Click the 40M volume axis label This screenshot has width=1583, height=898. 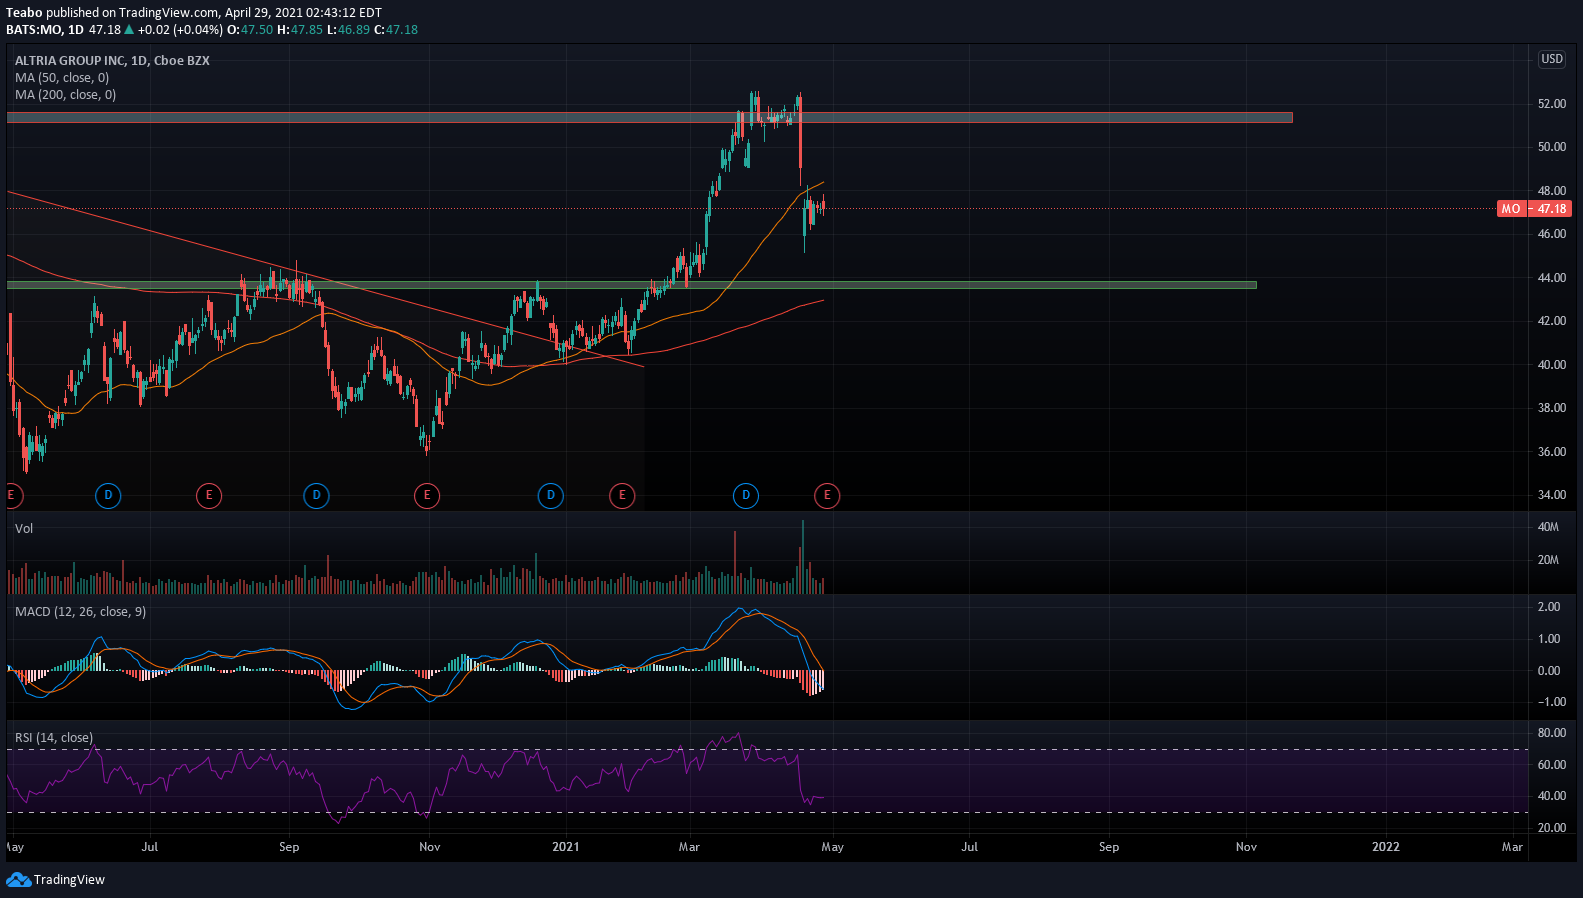tap(1548, 527)
